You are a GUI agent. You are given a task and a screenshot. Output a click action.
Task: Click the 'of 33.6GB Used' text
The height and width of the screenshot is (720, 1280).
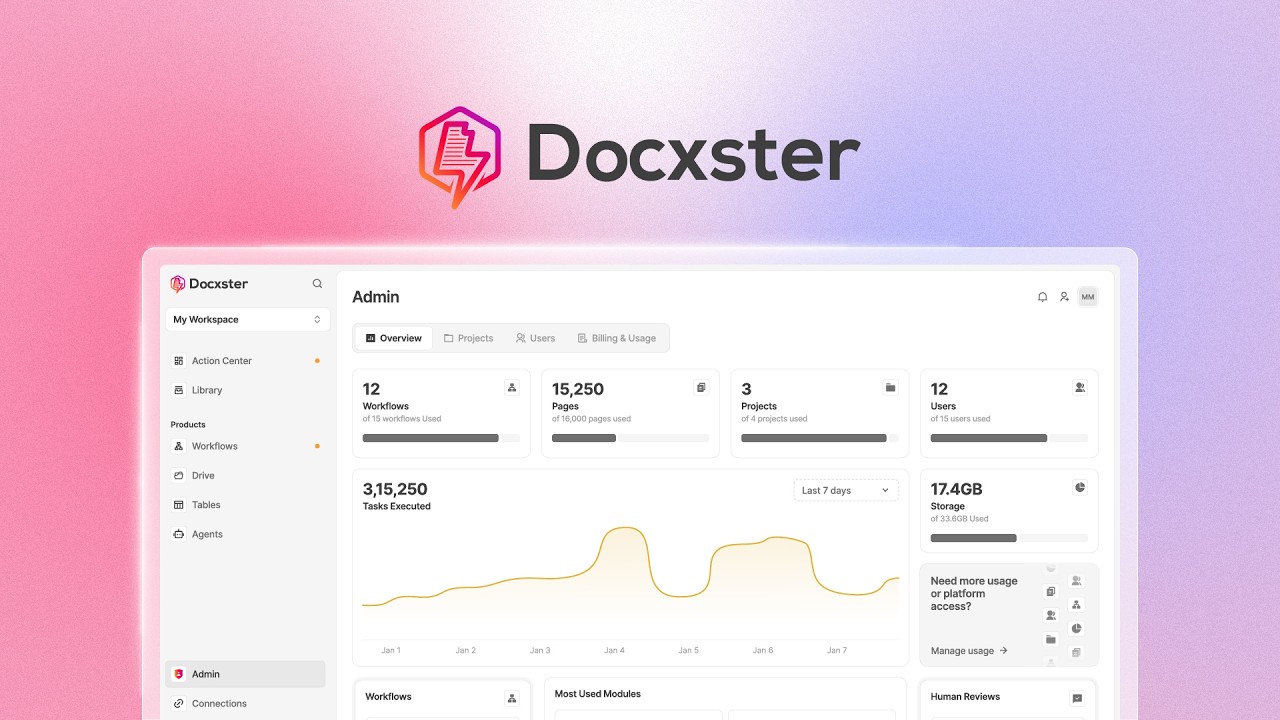[x=959, y=519]
